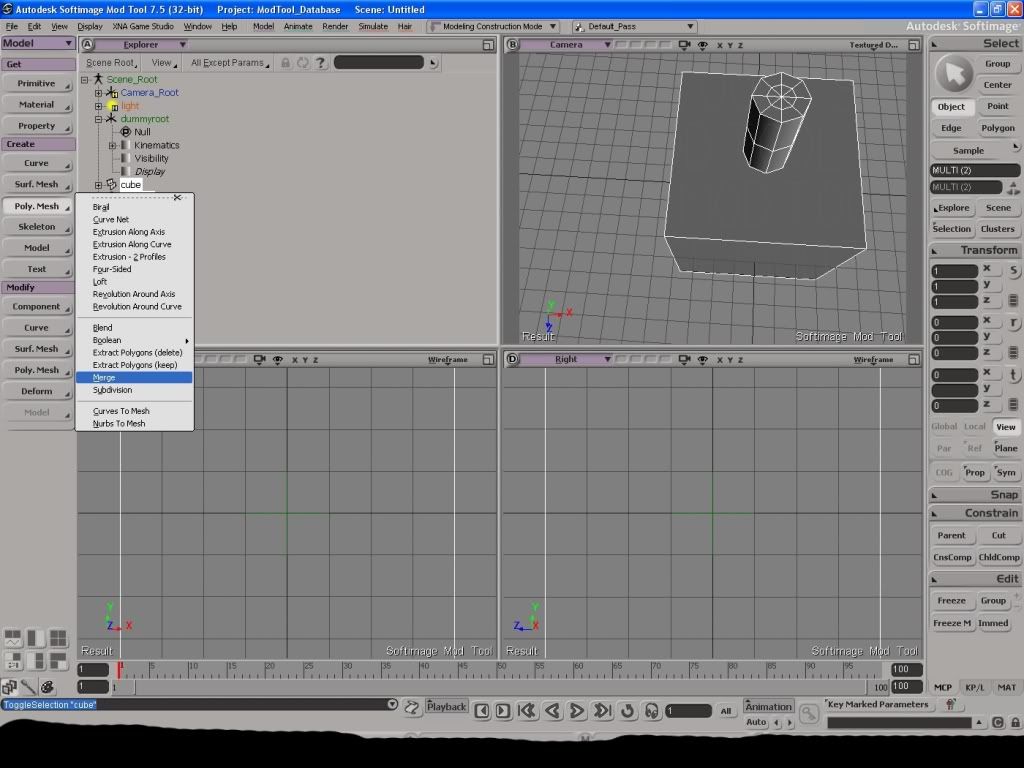Go to last frame button
Screen dimensions: 1024x768
point(602,711)
